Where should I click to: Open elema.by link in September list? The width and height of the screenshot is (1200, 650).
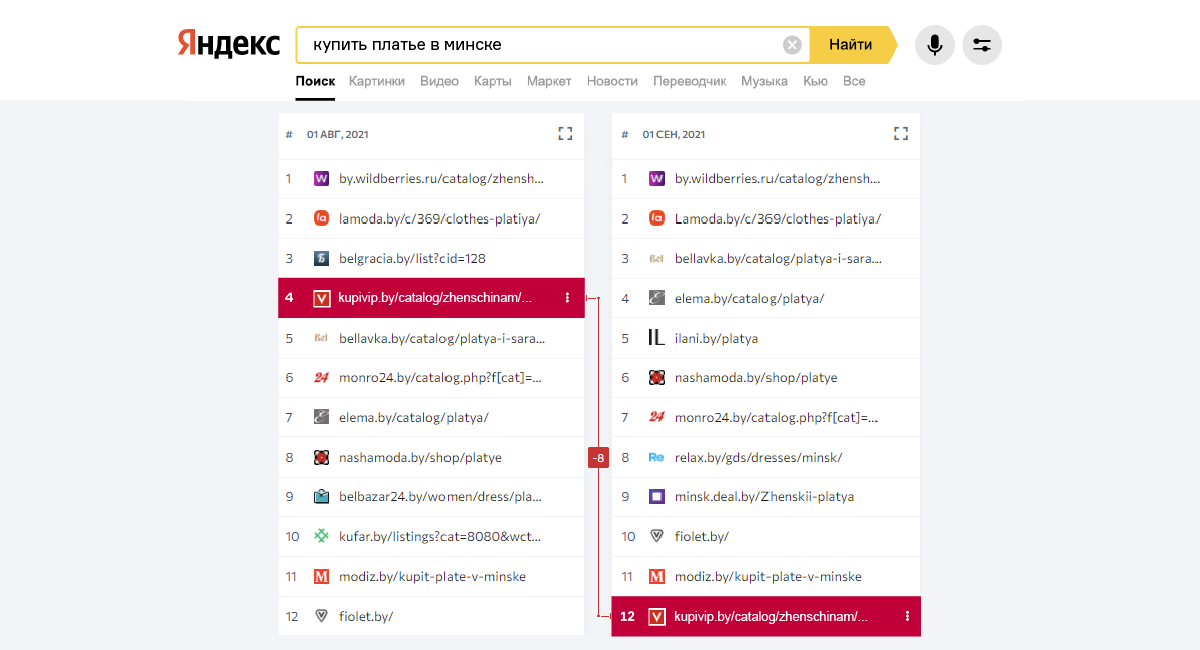coord(750,298)
